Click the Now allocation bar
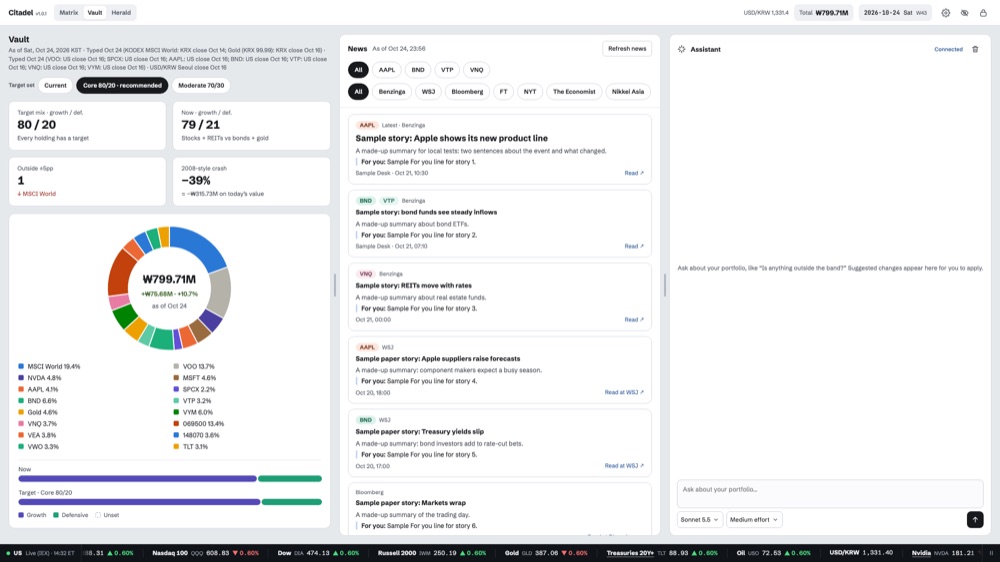The height and width of the screenshot is (562, 1000). (170, 478)
